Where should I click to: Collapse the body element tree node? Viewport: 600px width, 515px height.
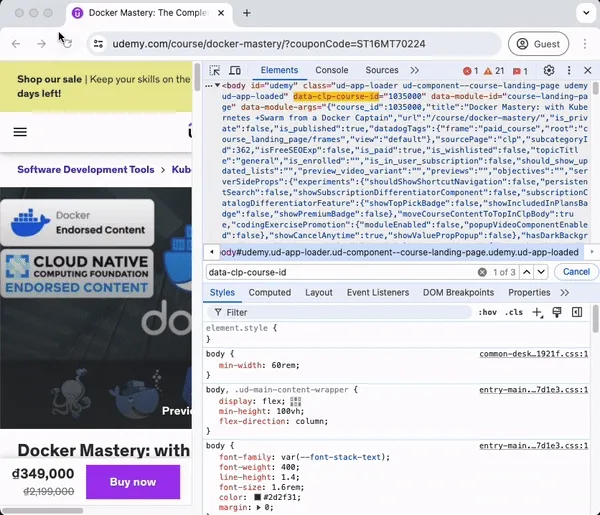tap(218, 86)
